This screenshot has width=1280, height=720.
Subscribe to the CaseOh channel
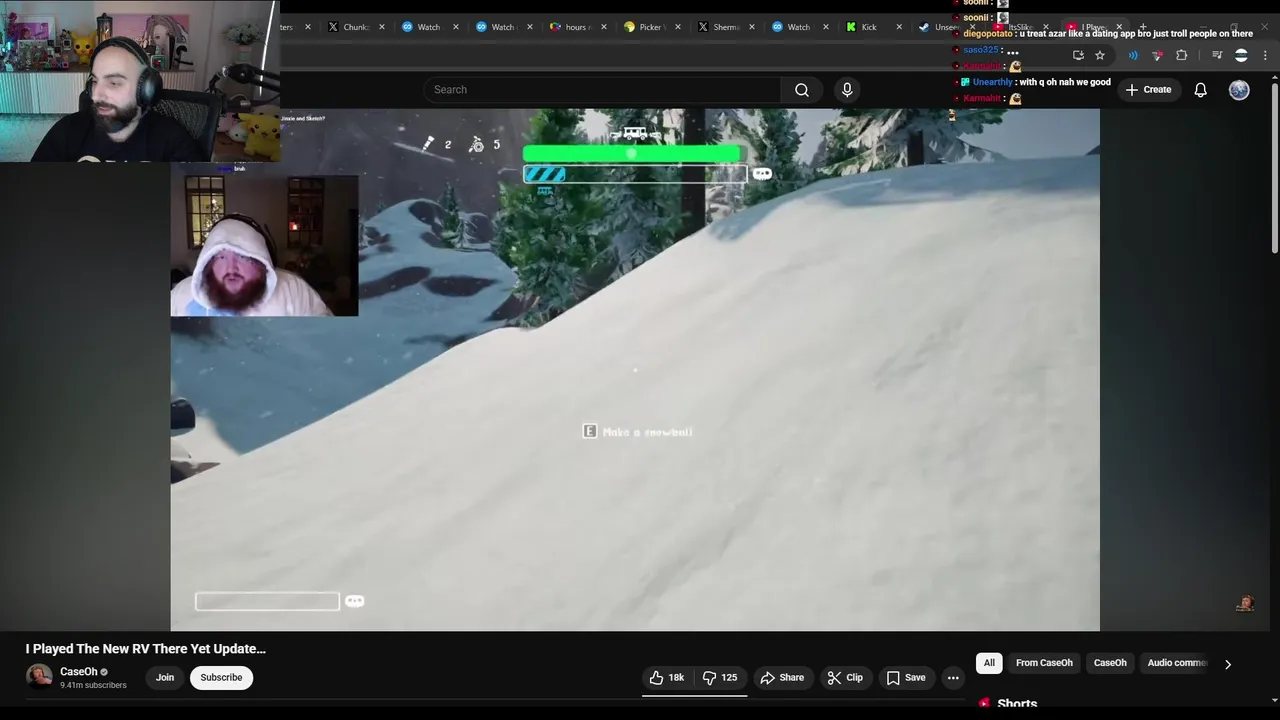(x=221, y=678)
